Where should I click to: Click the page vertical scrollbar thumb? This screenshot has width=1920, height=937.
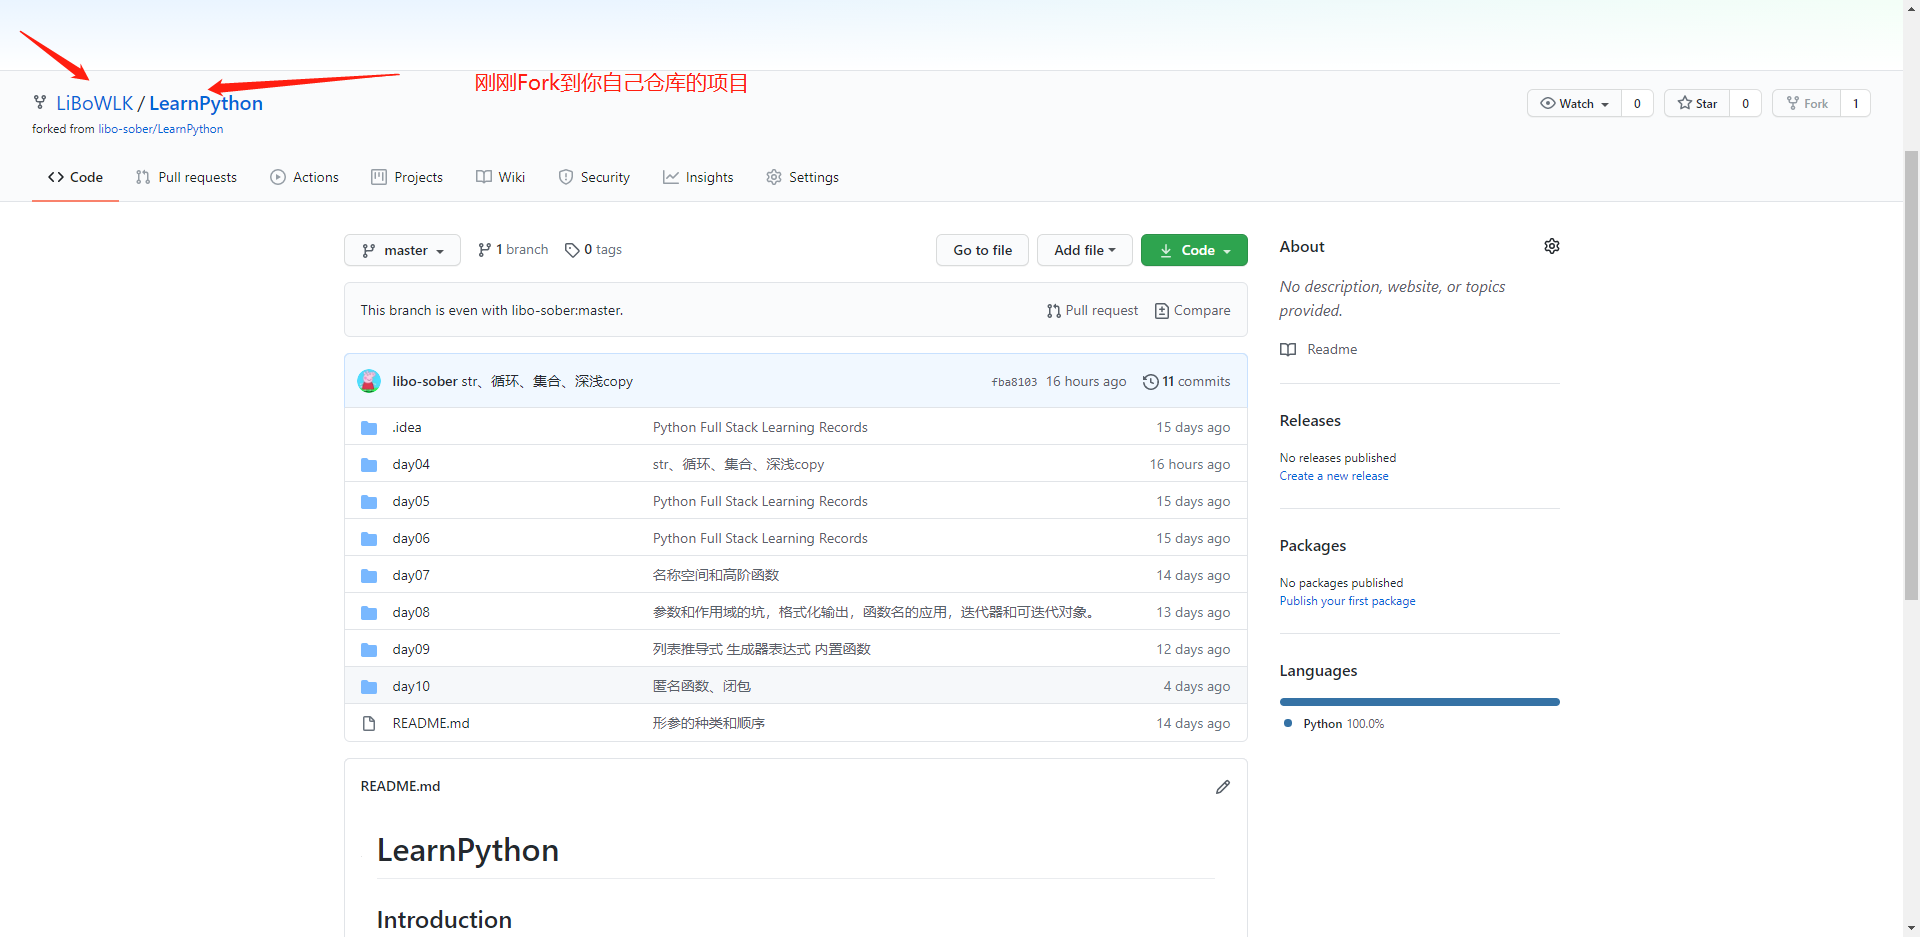coord(1911,375)
